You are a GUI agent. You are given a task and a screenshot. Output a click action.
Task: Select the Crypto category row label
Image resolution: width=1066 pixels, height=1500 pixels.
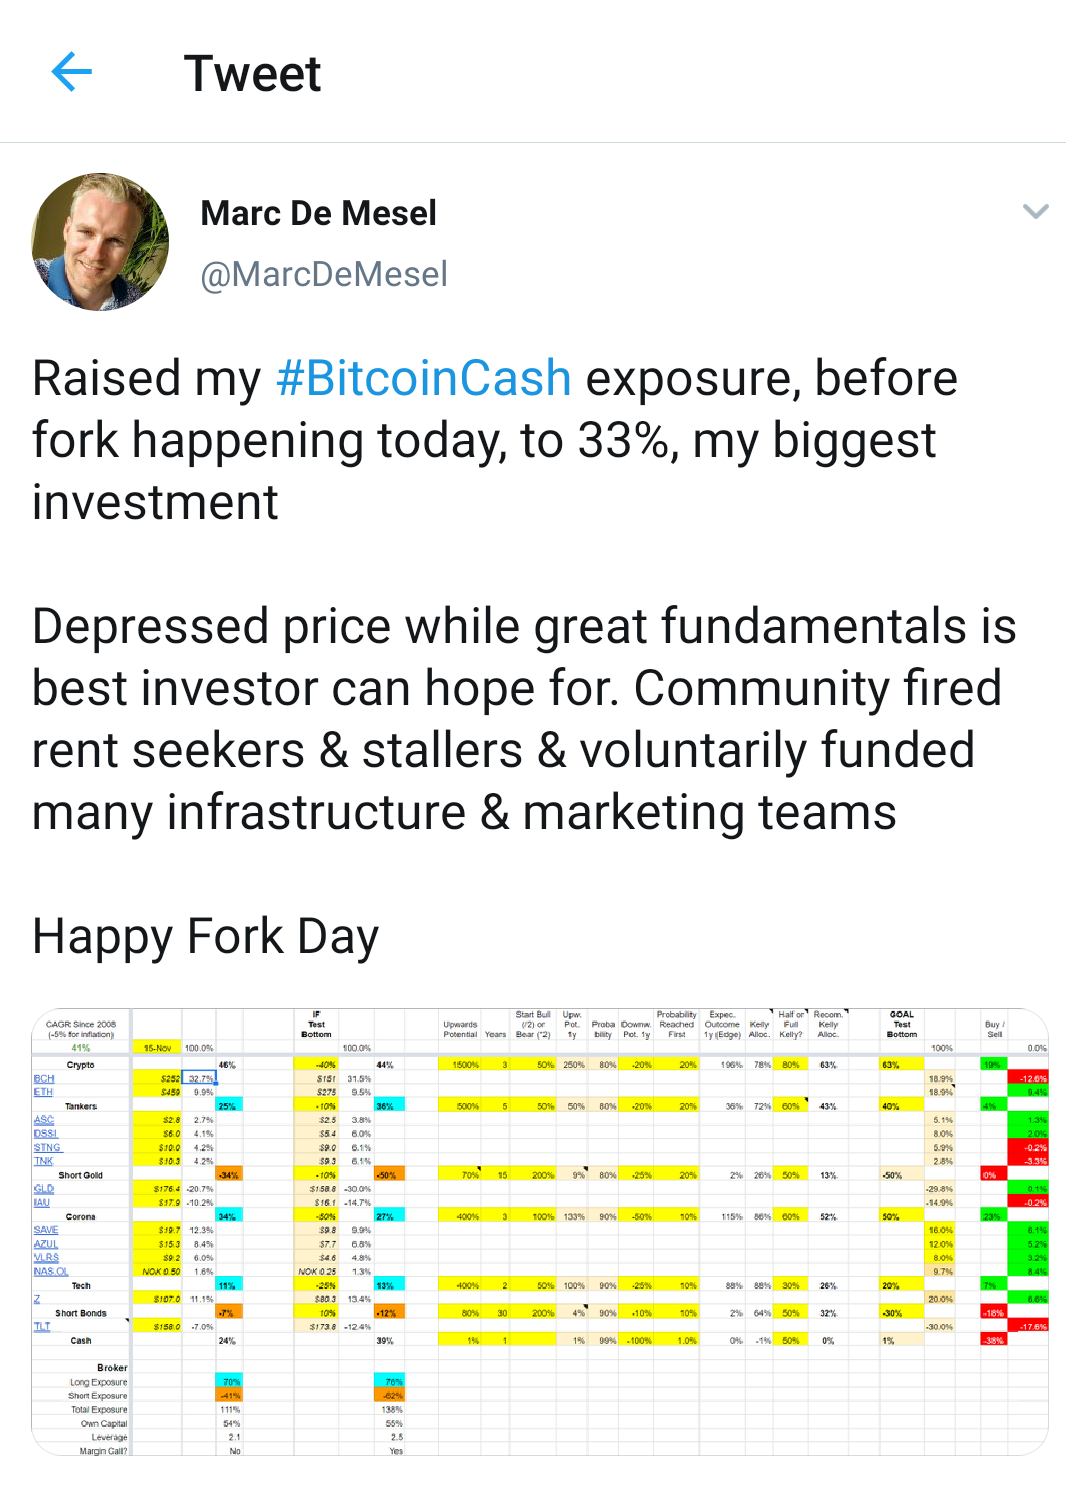tap(81, 1065)
